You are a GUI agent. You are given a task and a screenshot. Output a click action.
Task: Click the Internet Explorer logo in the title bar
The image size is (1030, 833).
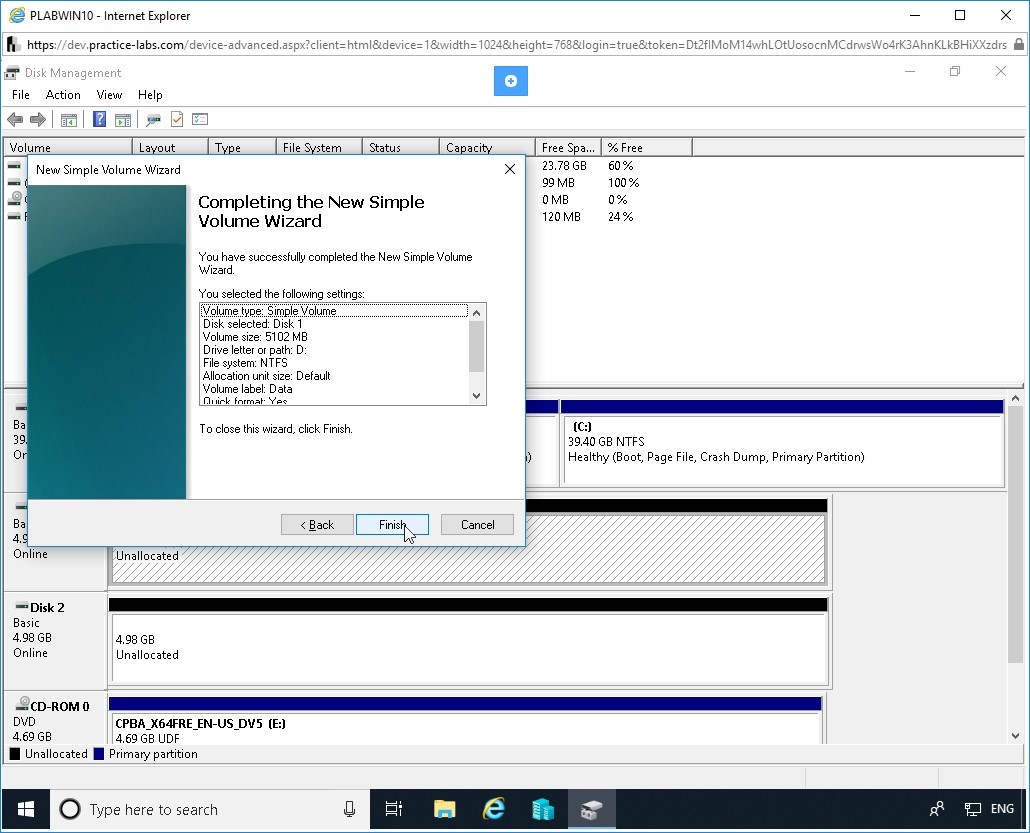[x=17, y=15]
